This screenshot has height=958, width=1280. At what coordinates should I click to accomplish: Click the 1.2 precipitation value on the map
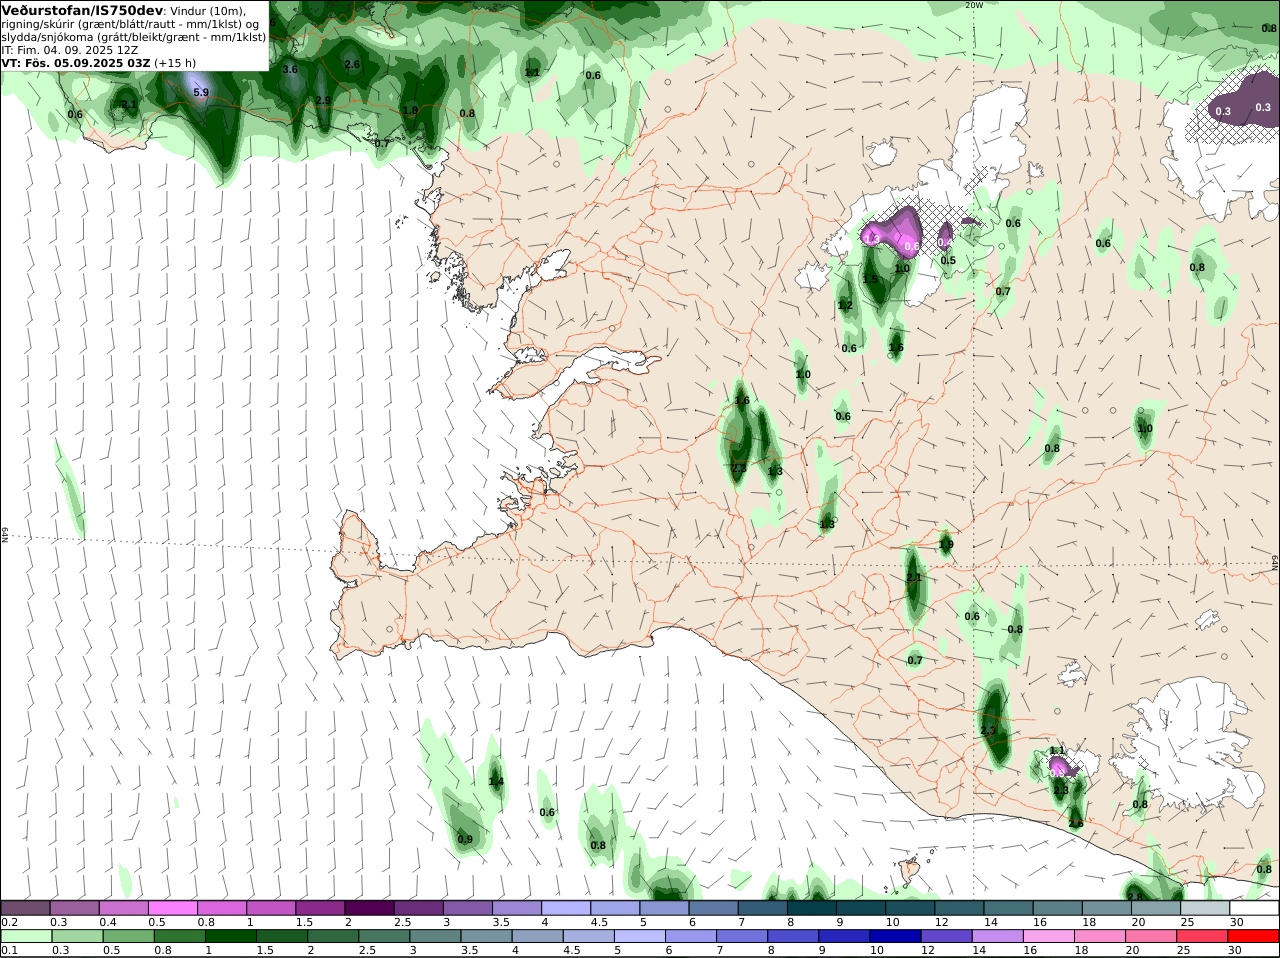pyautogui.click(x=845, y=306)
